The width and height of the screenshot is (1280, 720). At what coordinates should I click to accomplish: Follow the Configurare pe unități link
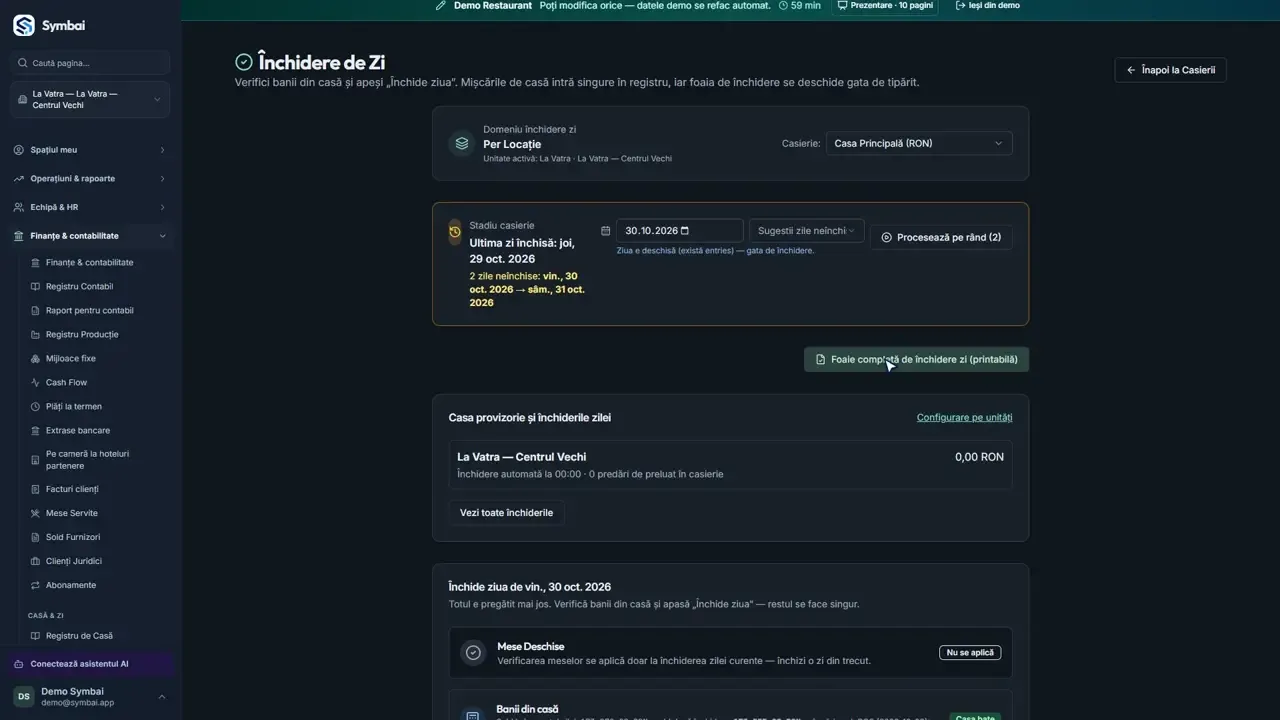pyautogui.click(x=964, y=418)
